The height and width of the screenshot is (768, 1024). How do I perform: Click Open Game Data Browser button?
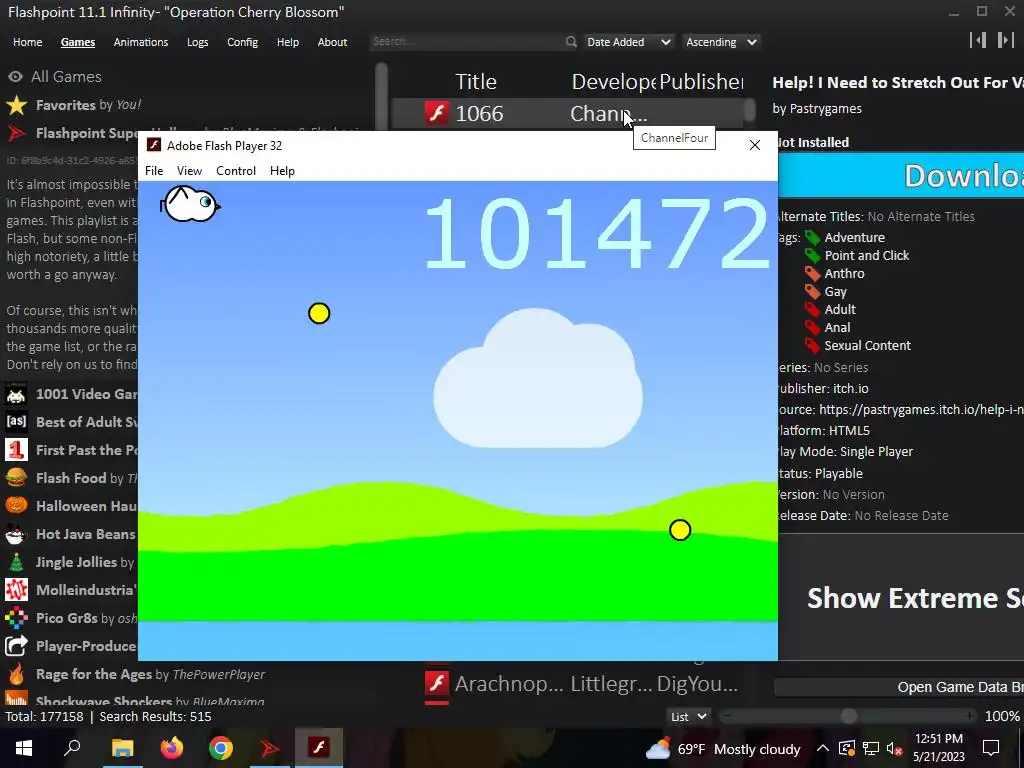point(899,687)
